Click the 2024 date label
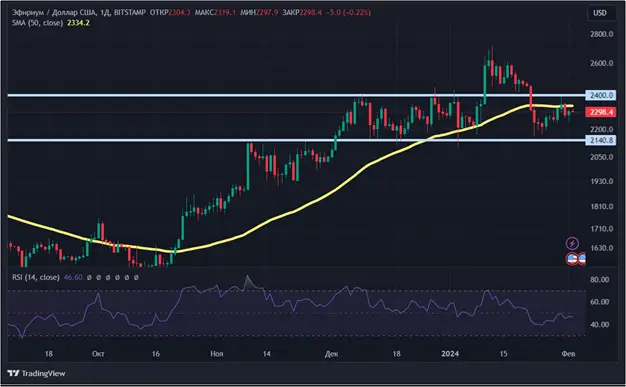 450,354
